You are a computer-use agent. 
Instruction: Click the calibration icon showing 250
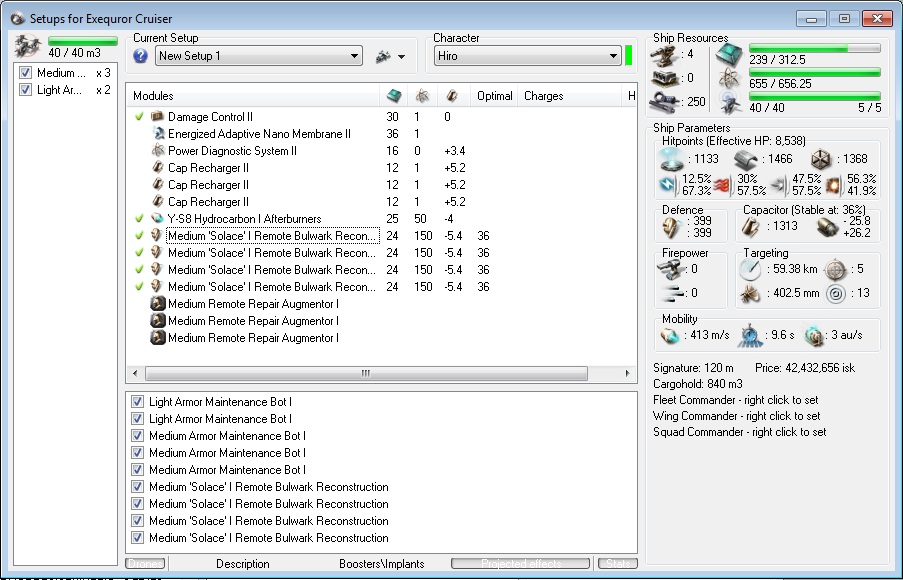pos(665,102)
